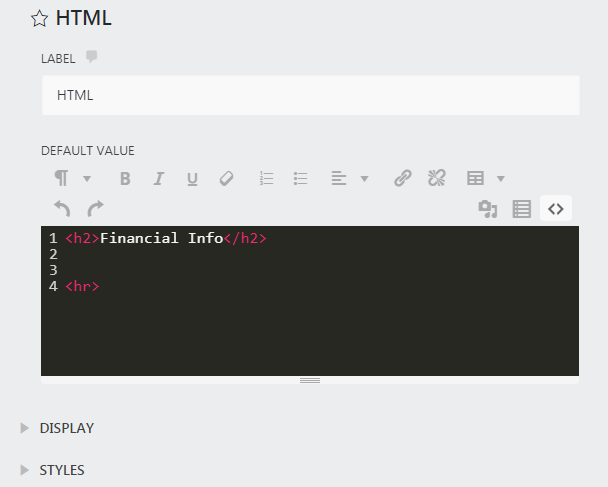The height and width of the screenshot is (487, 608).
Task: Toggle the code view button
Action: tap(556, 208)
